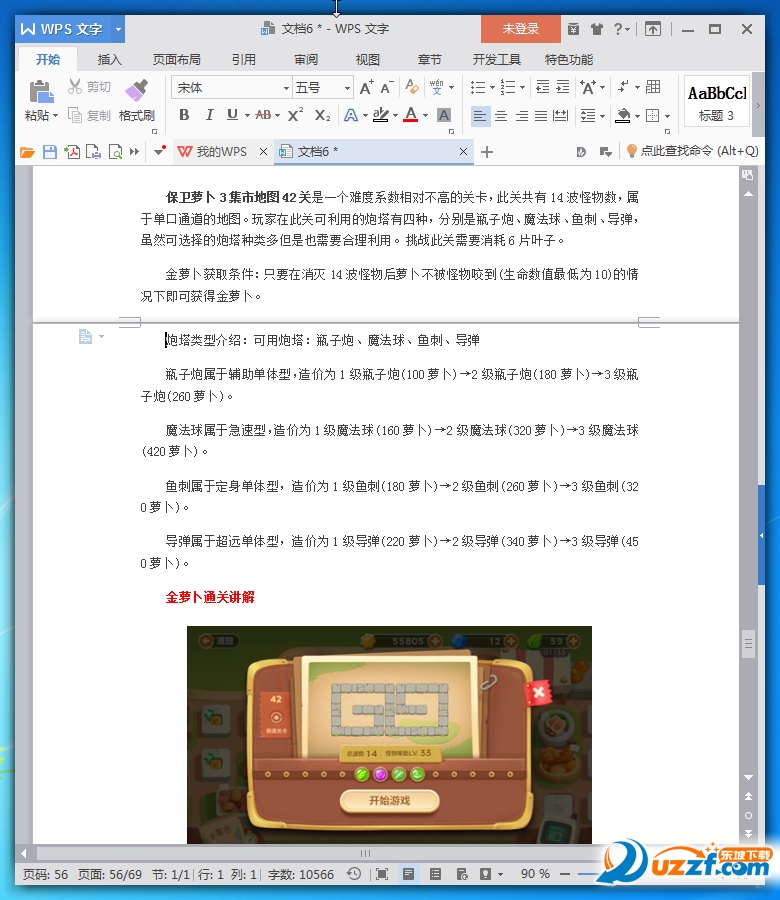This screenshot has height=900, width=780.
Task: Switch to 我的WPS document tab
Action: (x=221, y=152)
